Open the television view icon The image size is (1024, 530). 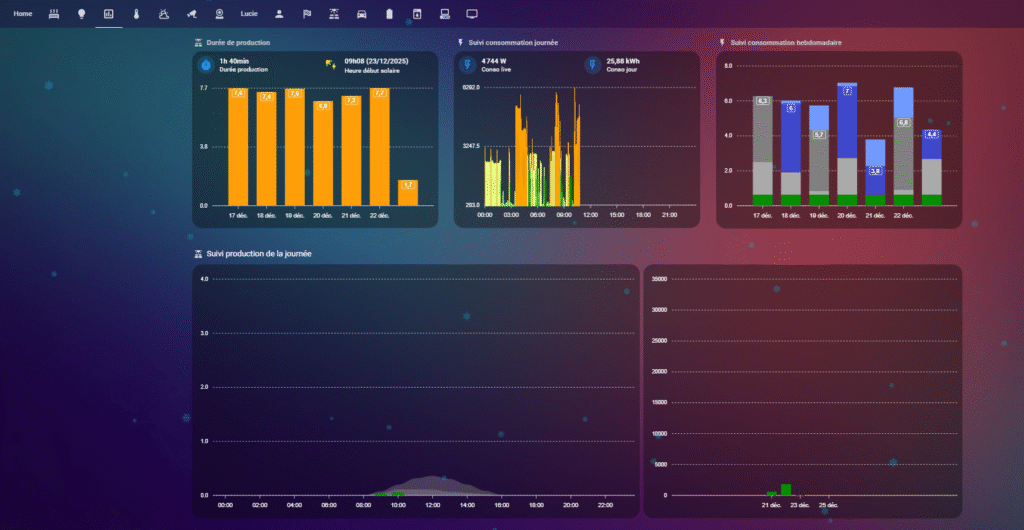[x=472, y=14]
